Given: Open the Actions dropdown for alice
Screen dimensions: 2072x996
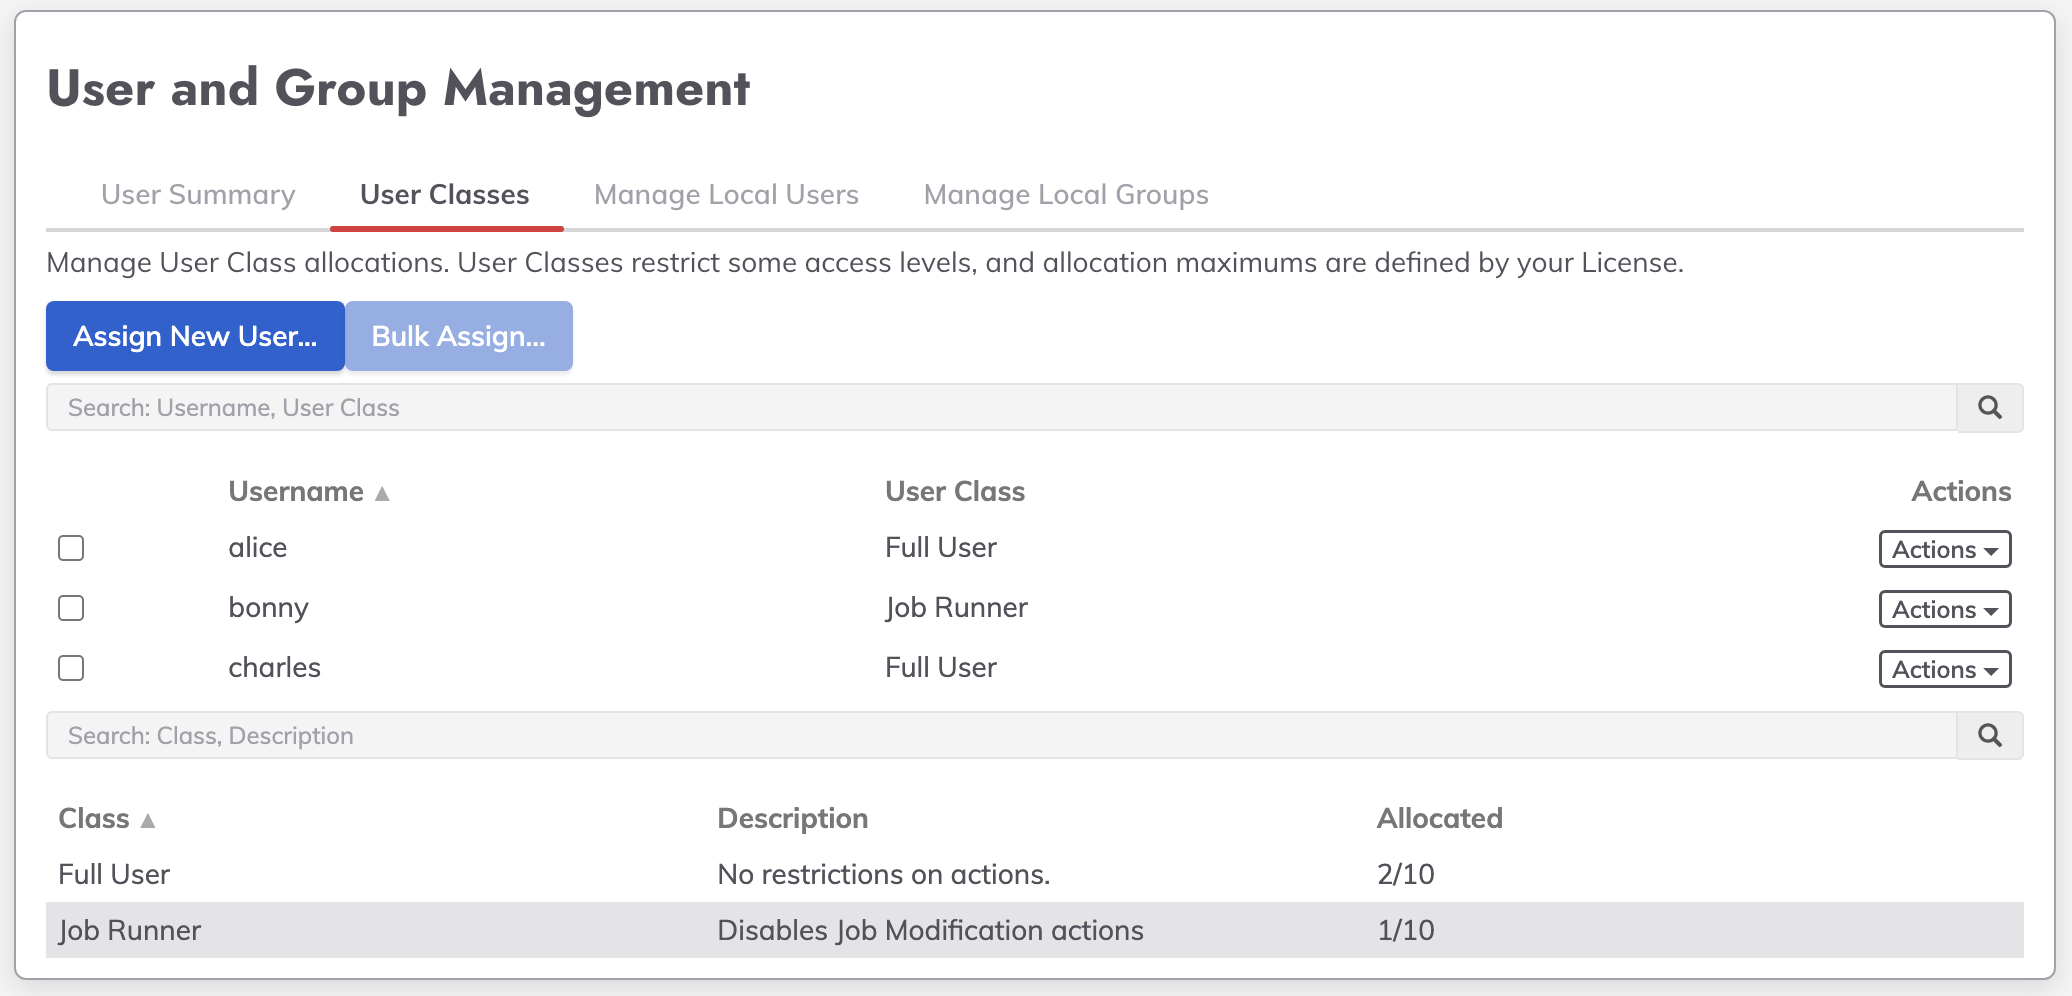Looking at the screenshot, I should (x=1945, y=549).
